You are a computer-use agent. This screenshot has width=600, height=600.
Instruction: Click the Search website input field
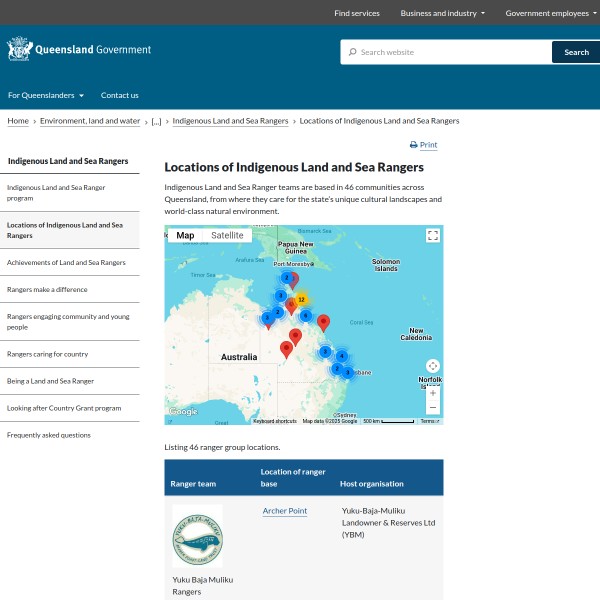click(x=450, y=52)
